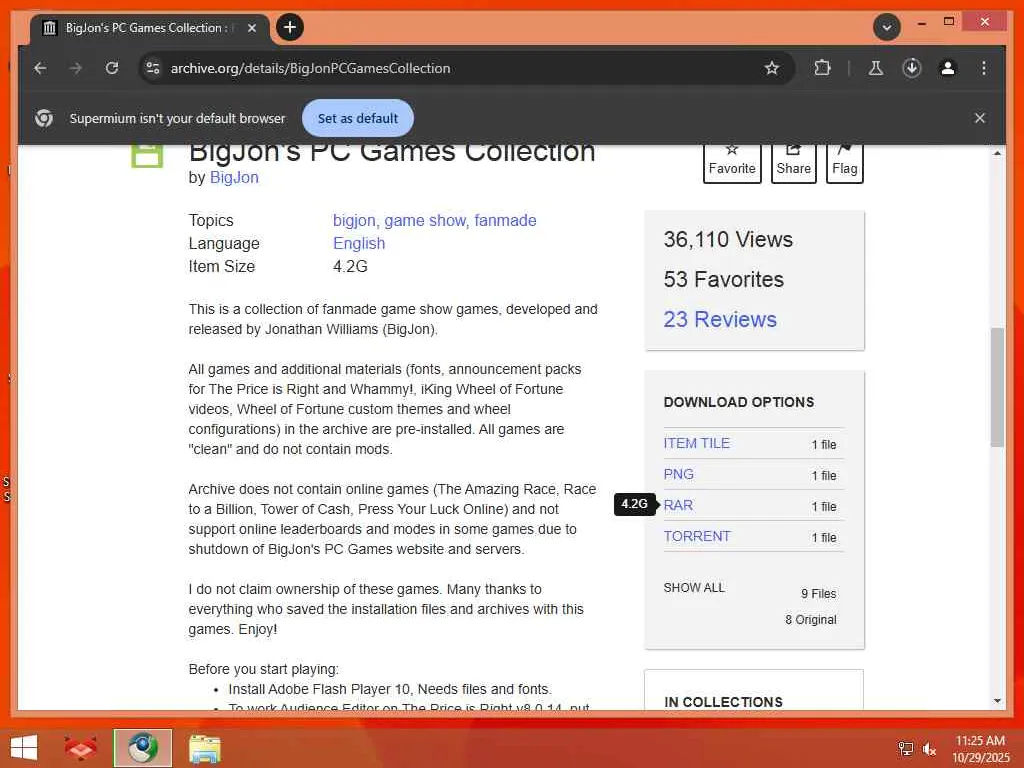Open the red app in the taskbar
Viewport: 1024px width, 768px height.
pos(81,748)
